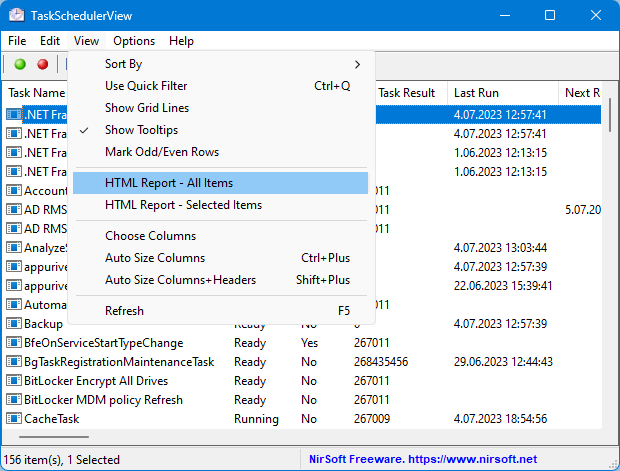
Task: Click Last Run value 29.06.2023 12:44:43
Action: [x=503, y=361]
